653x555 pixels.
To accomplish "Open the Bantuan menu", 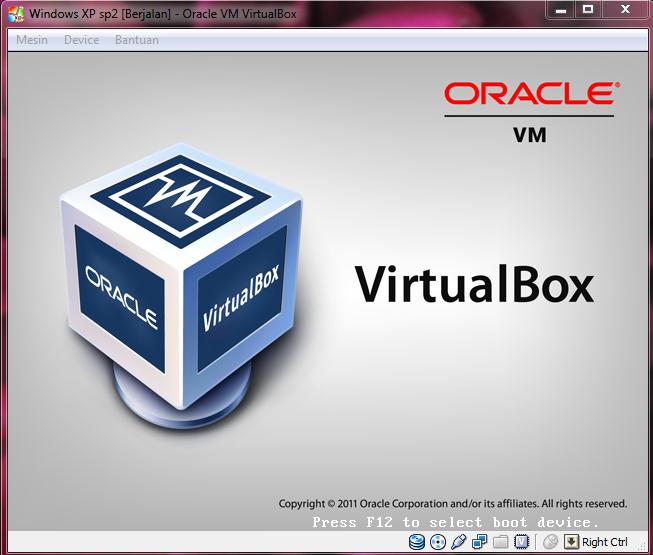I will (137, 40).
